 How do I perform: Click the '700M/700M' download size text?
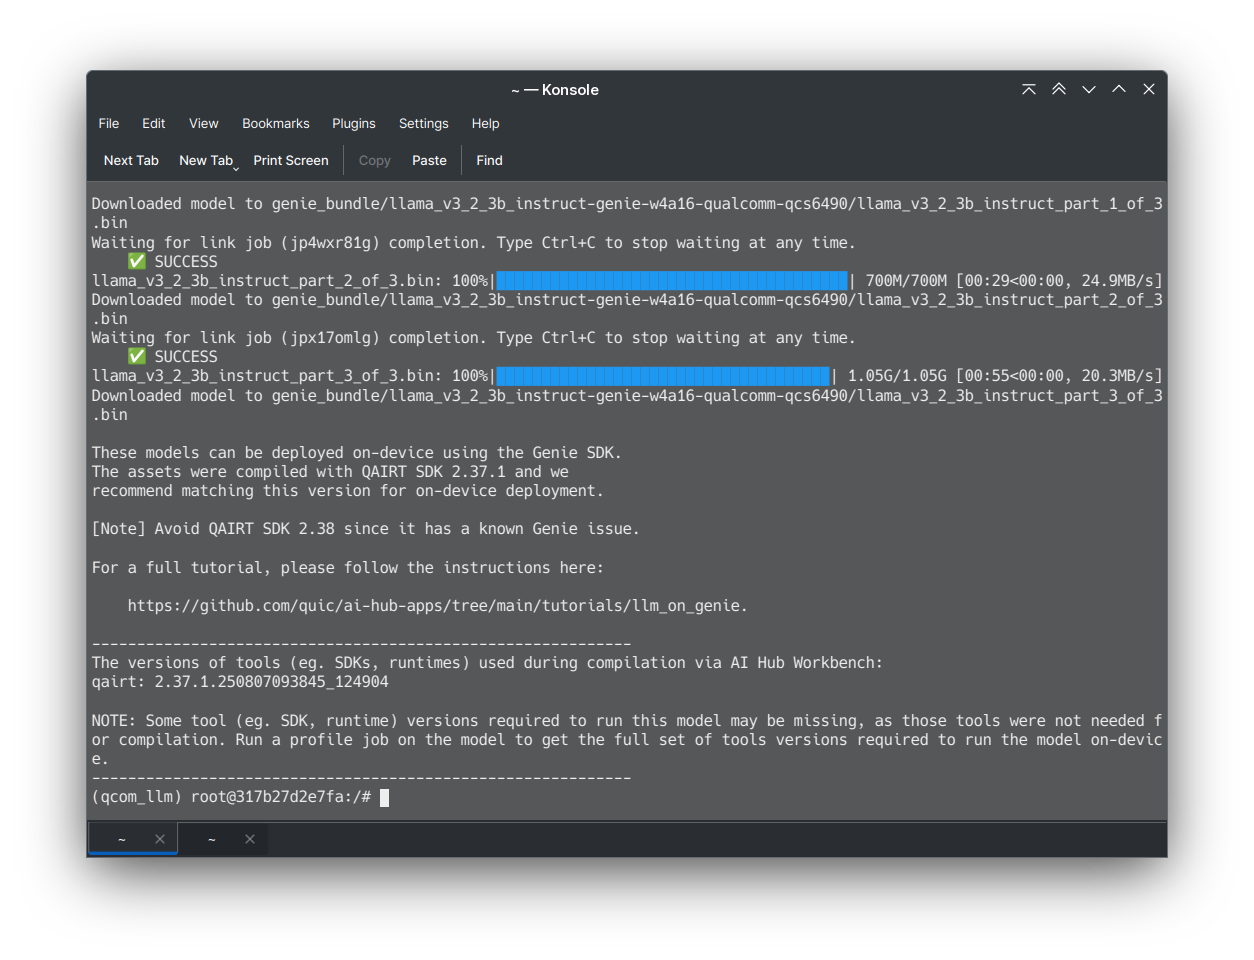pyautogui.click(x=906, y=280)
